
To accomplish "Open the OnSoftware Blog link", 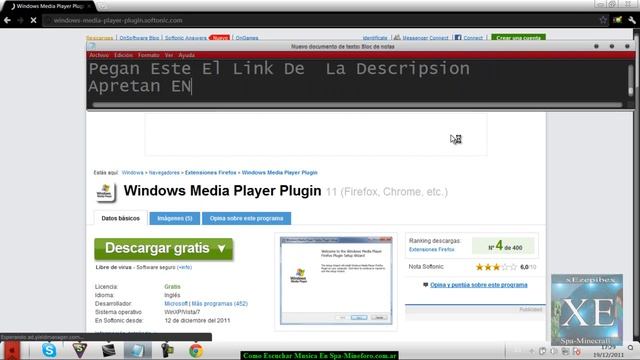I will pos(139,38).
